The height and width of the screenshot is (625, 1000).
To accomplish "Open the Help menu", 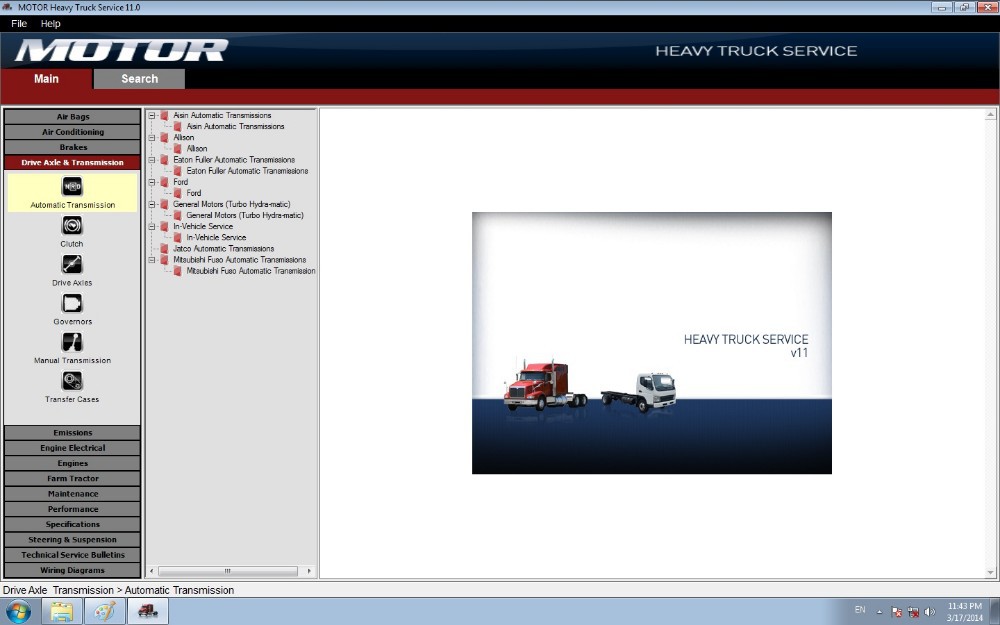I will (50, 24).
